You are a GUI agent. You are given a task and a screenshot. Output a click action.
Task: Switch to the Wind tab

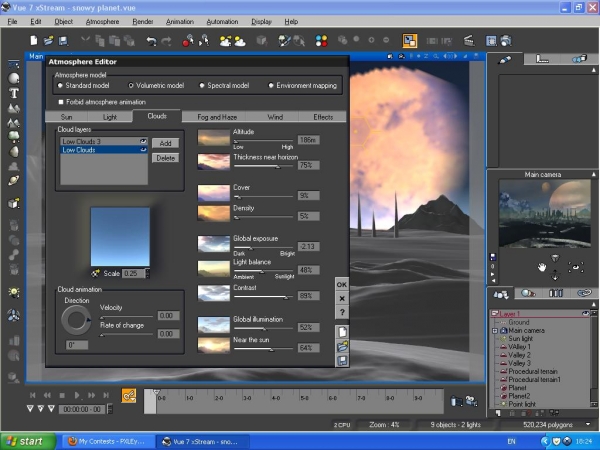click(275, 117)
